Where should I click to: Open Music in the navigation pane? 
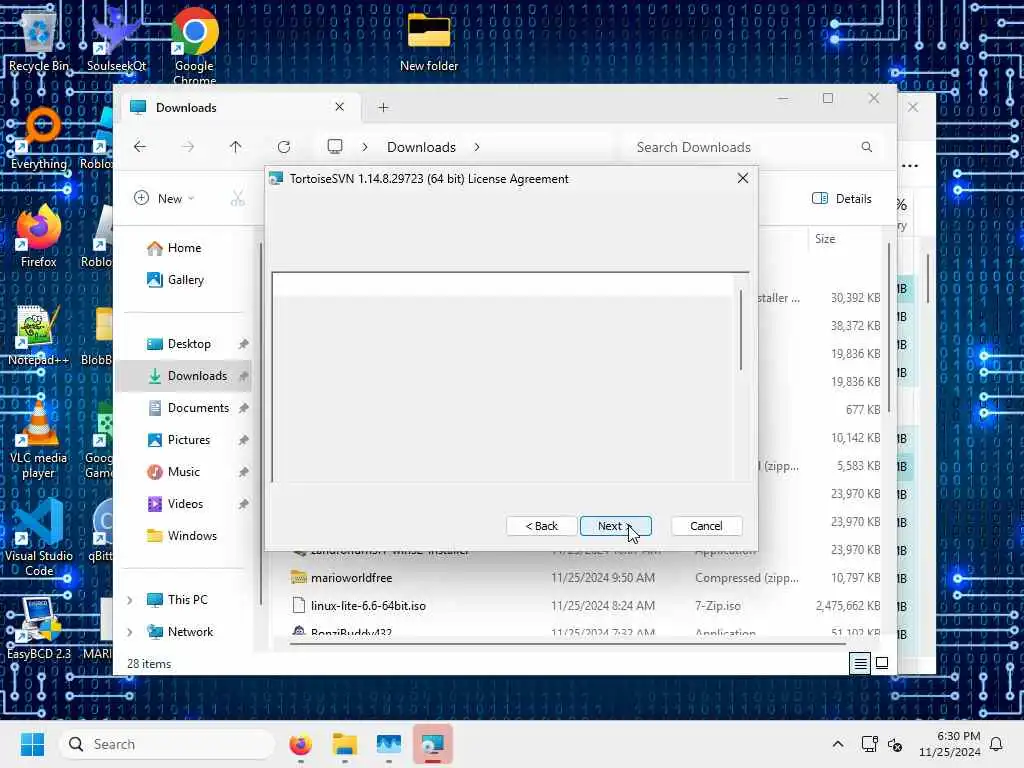coord(184,472)
